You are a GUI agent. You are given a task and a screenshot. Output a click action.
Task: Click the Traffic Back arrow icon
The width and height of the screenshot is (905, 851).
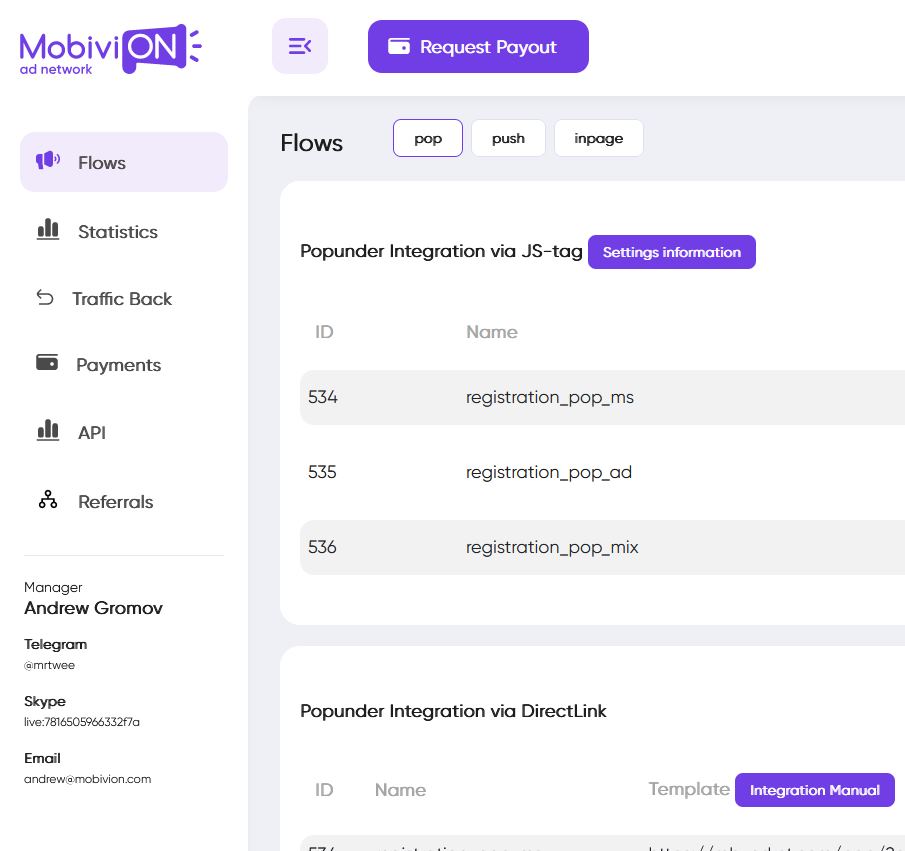point(45,298)
